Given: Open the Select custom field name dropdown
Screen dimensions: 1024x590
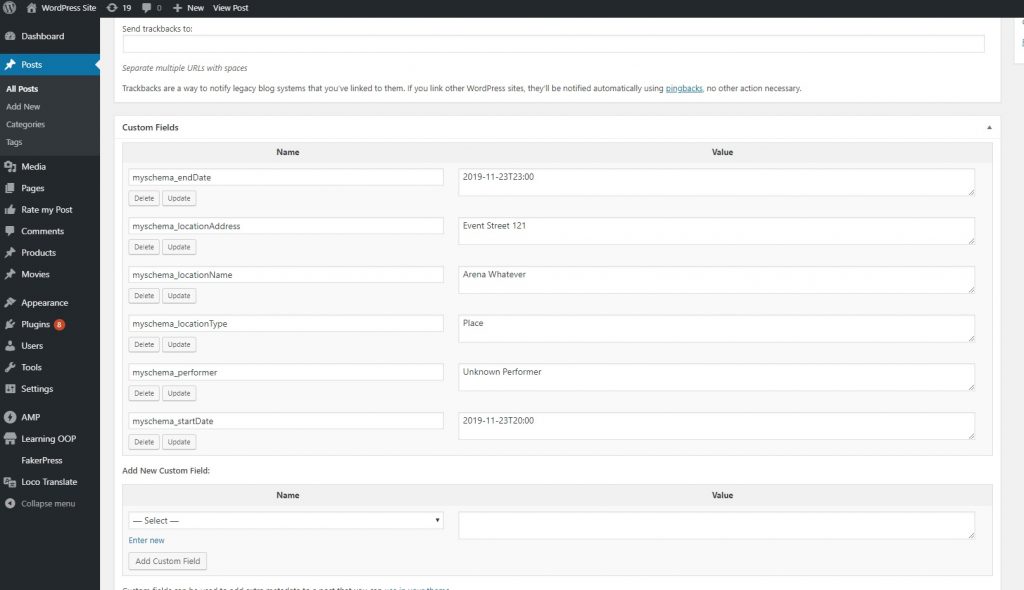Looking at the screenshot, I should 286,521.
